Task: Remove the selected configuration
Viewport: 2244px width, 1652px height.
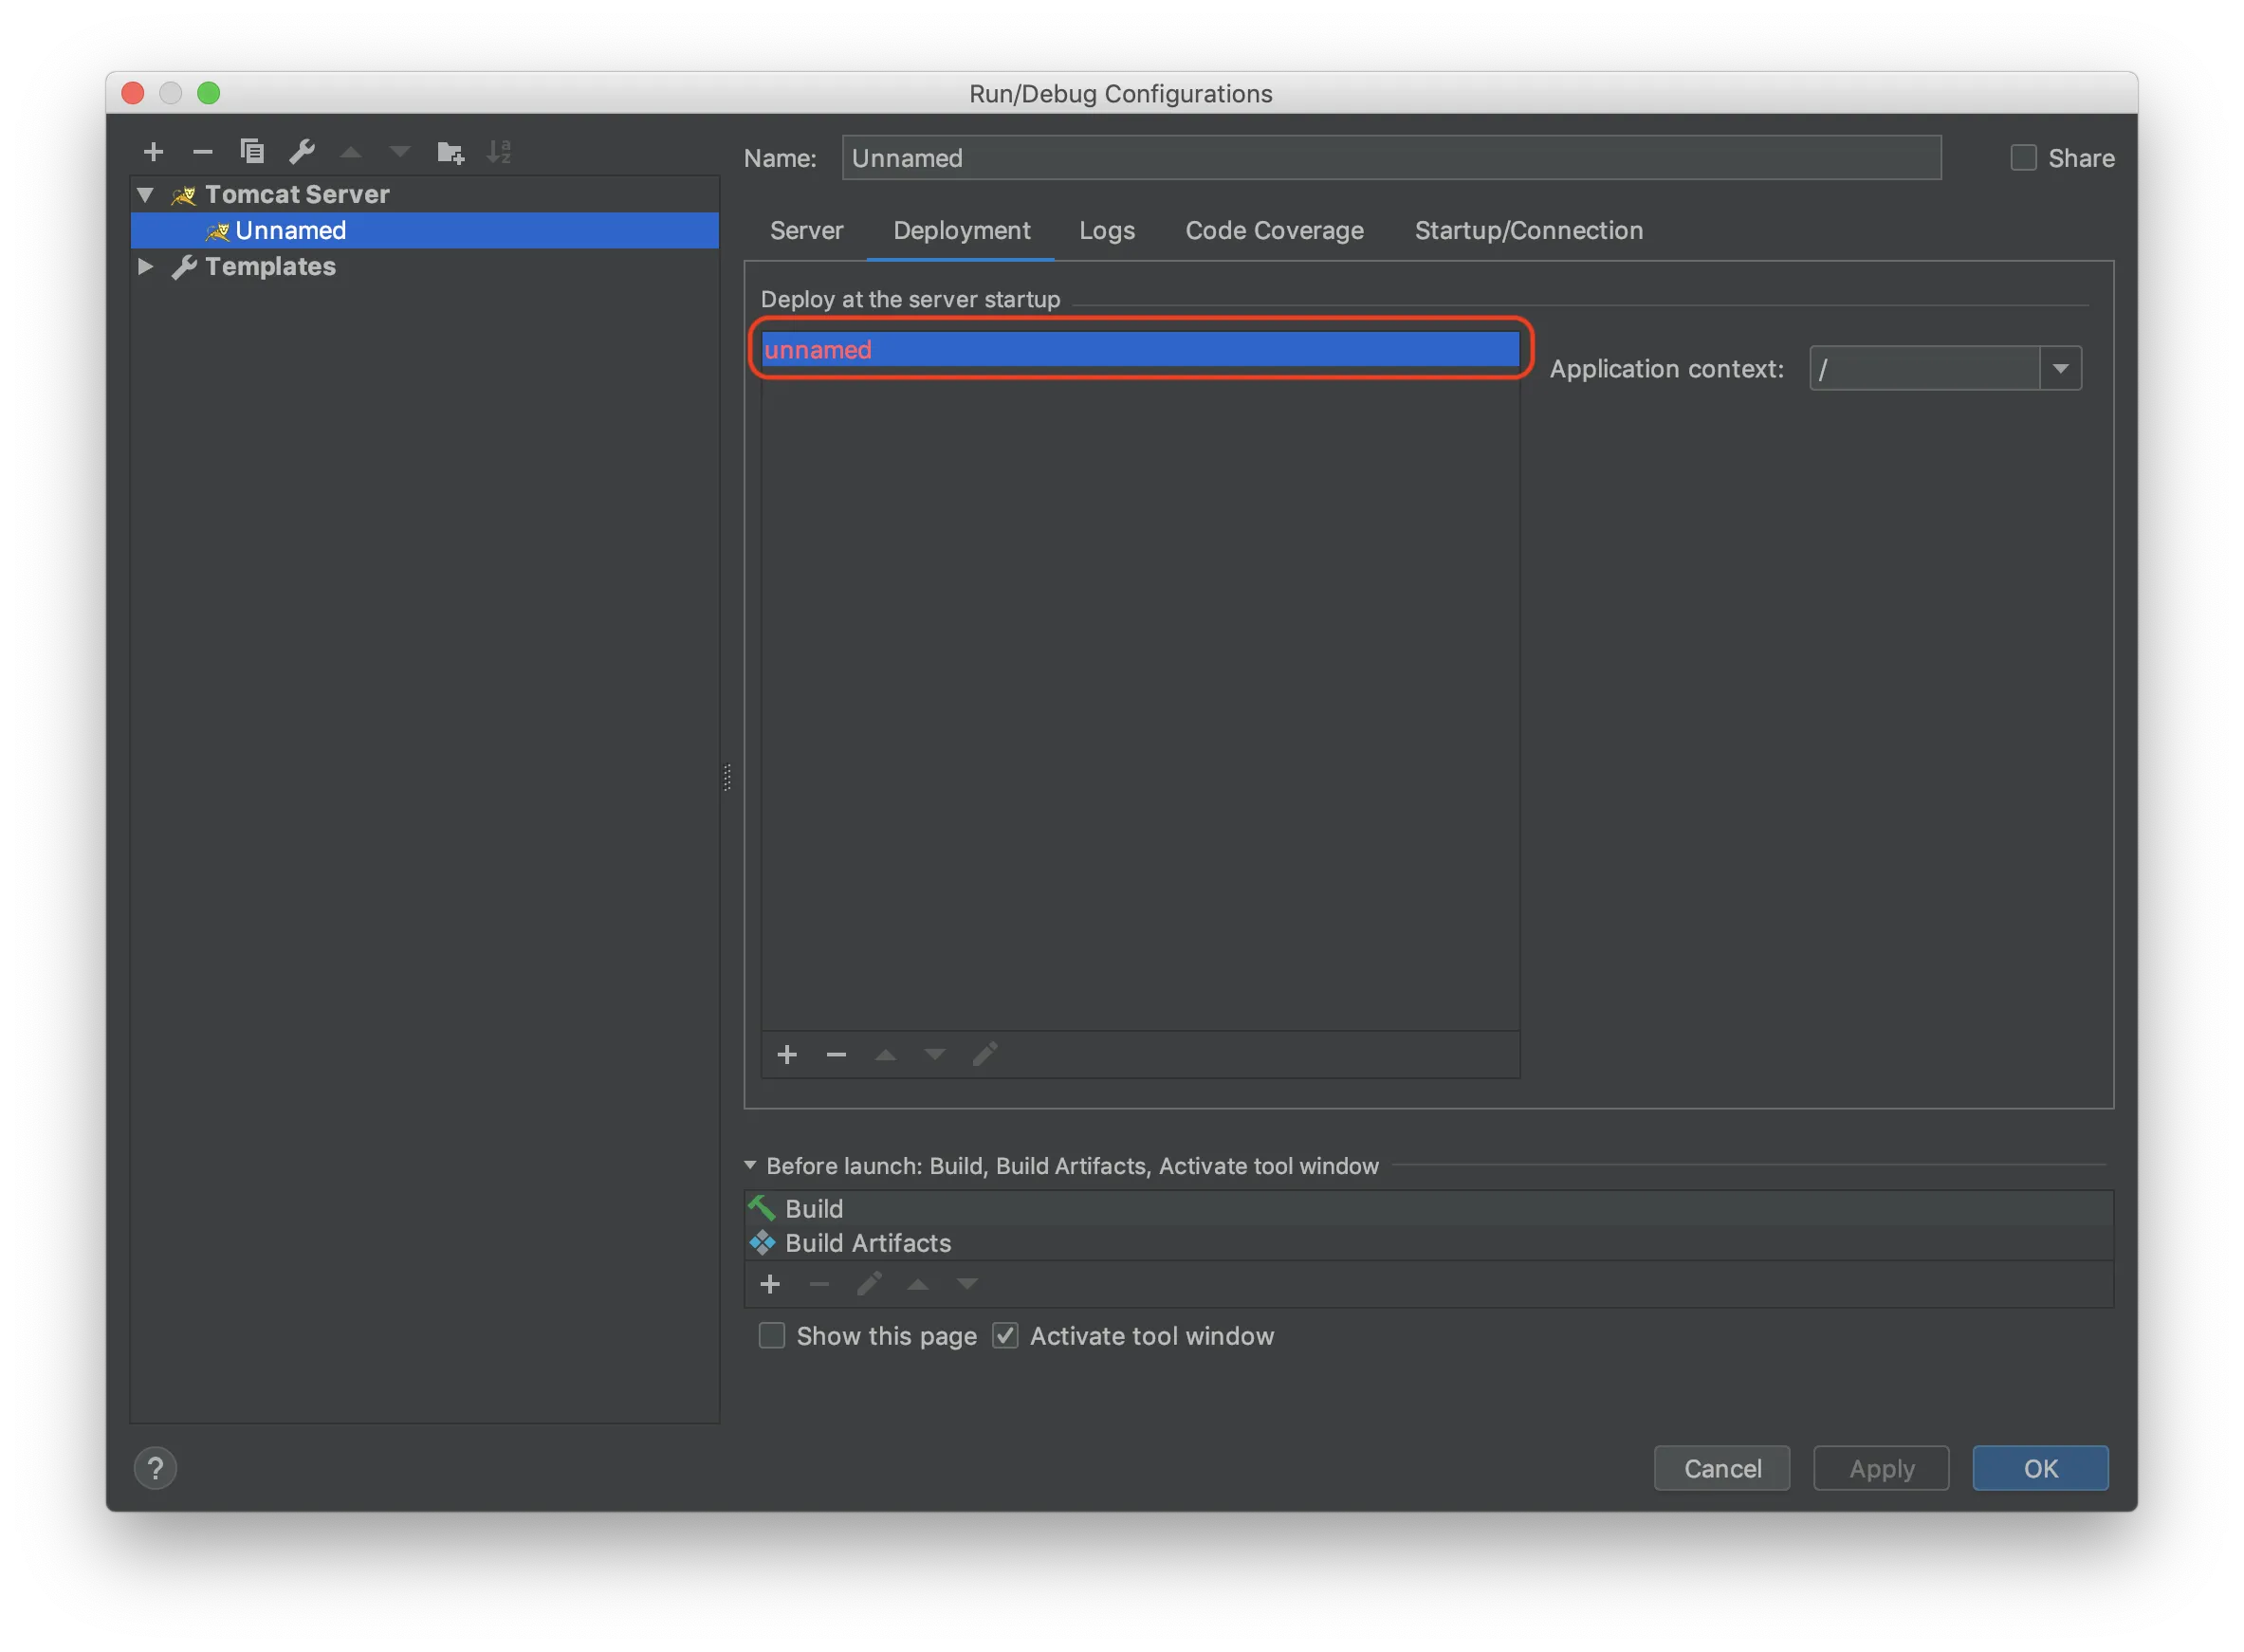Action: click(202, 151)
